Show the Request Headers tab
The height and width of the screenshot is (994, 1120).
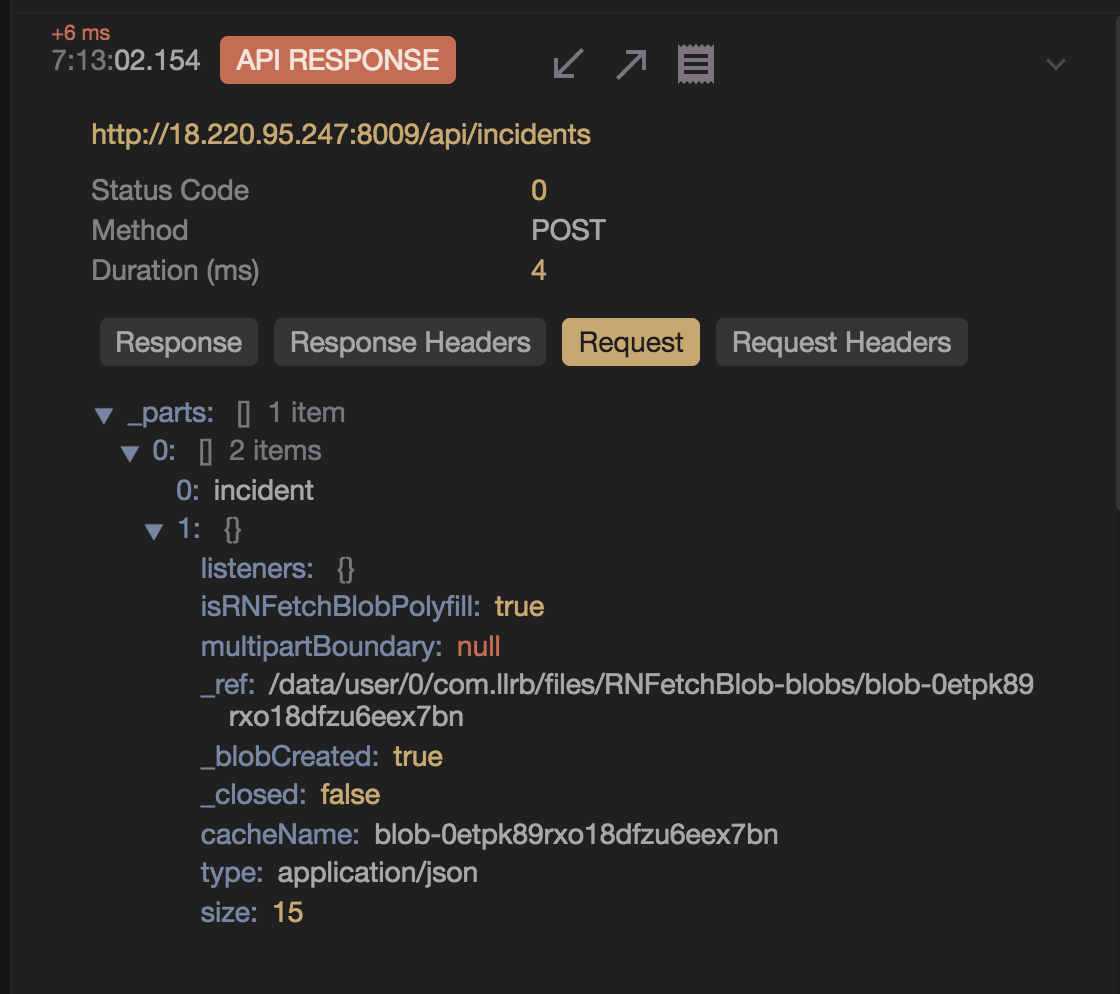[x=841, y=342]
